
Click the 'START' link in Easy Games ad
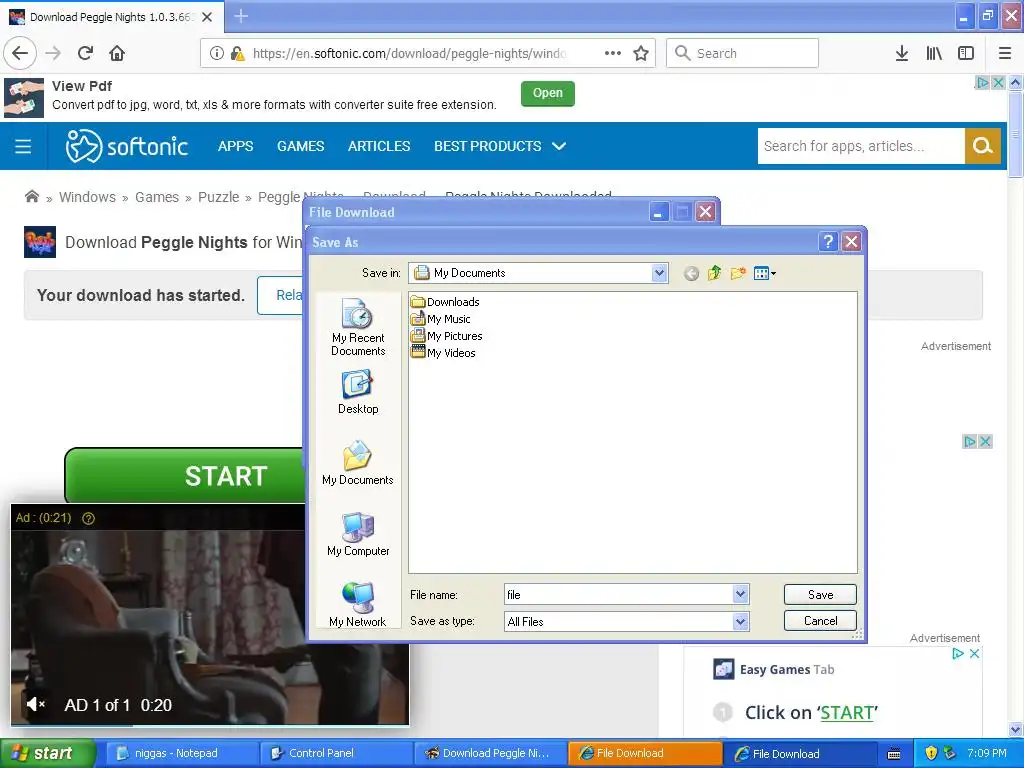[846, 712]
